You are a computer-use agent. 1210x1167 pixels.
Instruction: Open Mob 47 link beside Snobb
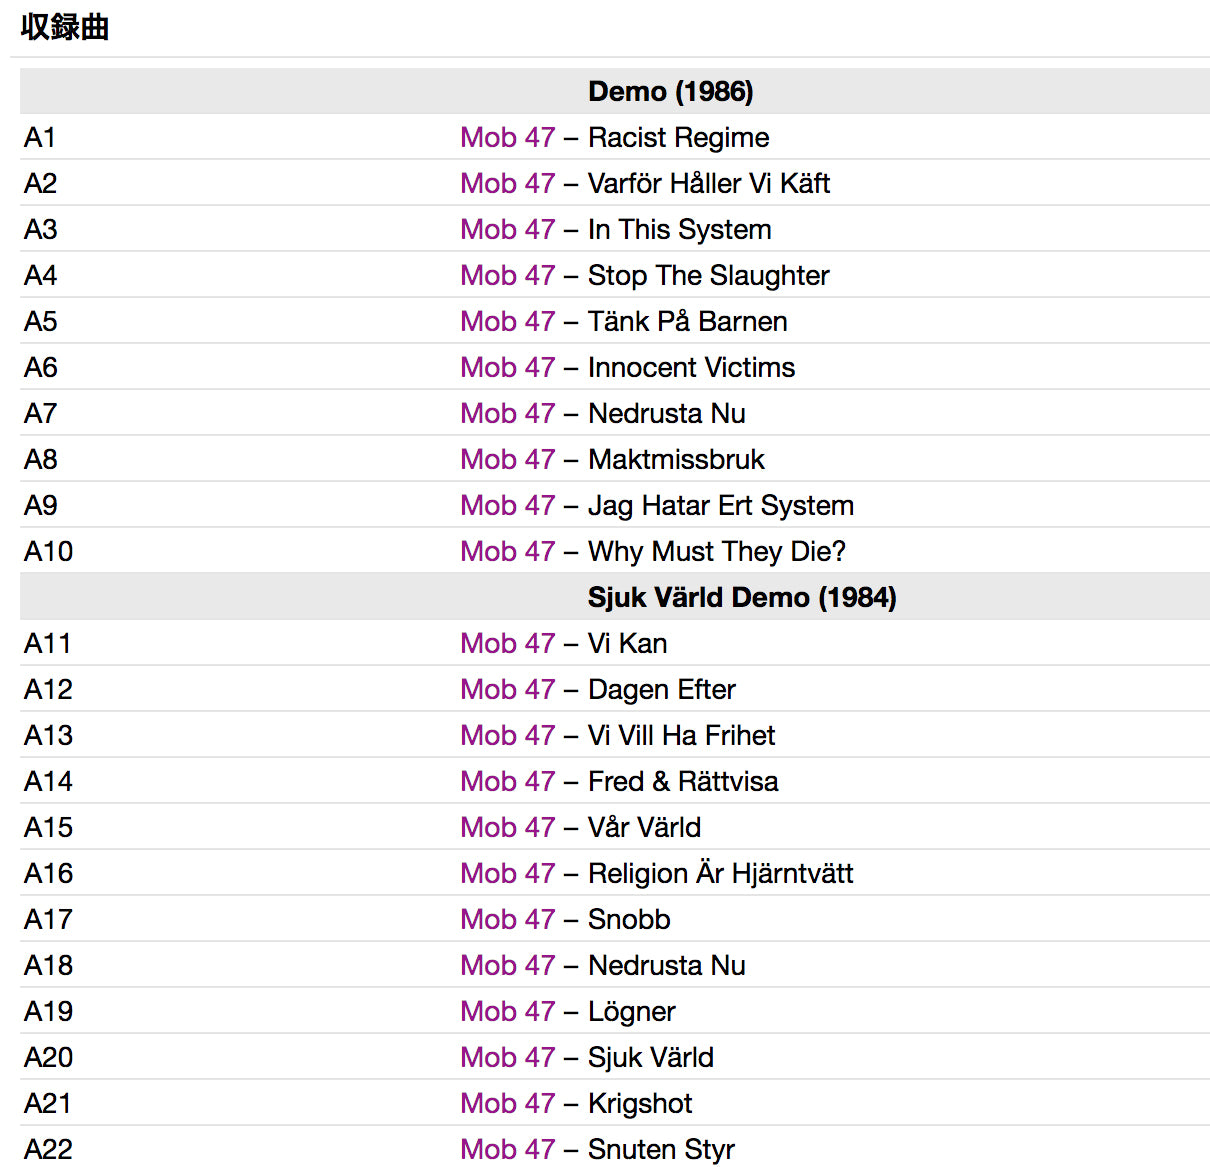pyautogui.click(x=507, y=919)
